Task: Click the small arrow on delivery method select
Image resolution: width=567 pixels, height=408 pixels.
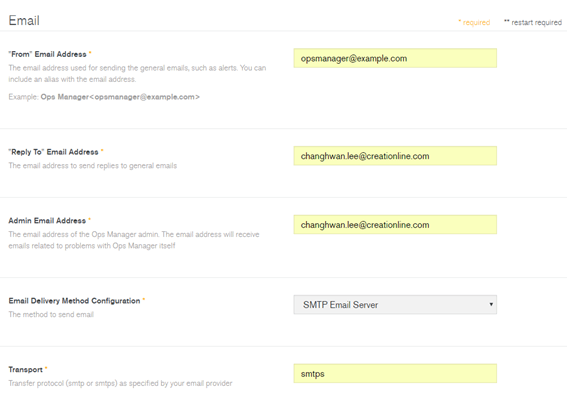Action: (x=491, y=304)
